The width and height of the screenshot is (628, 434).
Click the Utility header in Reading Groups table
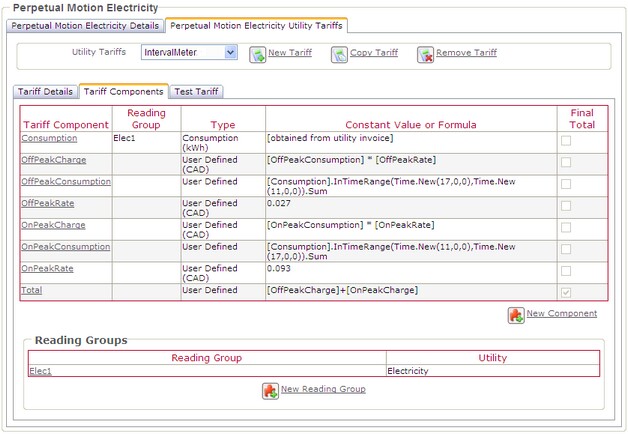click(493, 358)
